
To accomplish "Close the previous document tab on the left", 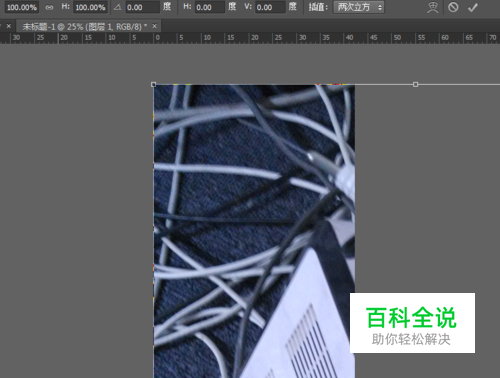I will coord(9,26).
